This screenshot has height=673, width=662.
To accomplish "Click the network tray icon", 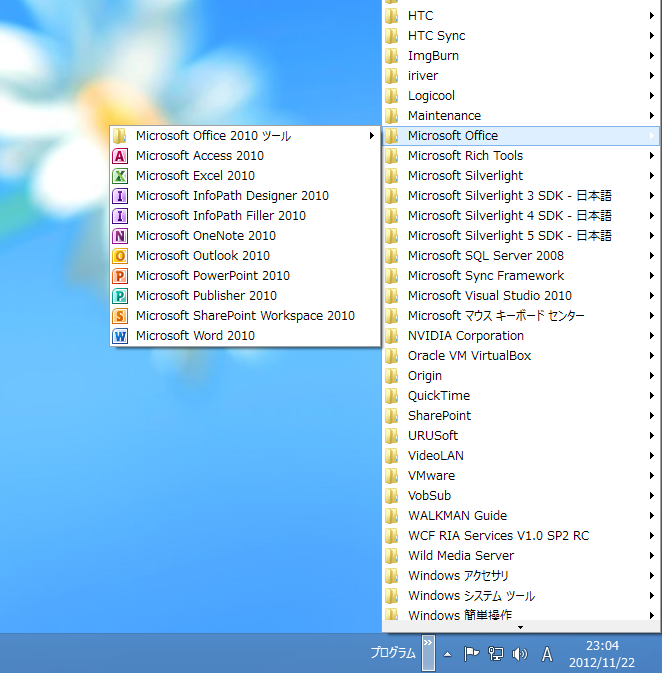I will click(496, 654).
